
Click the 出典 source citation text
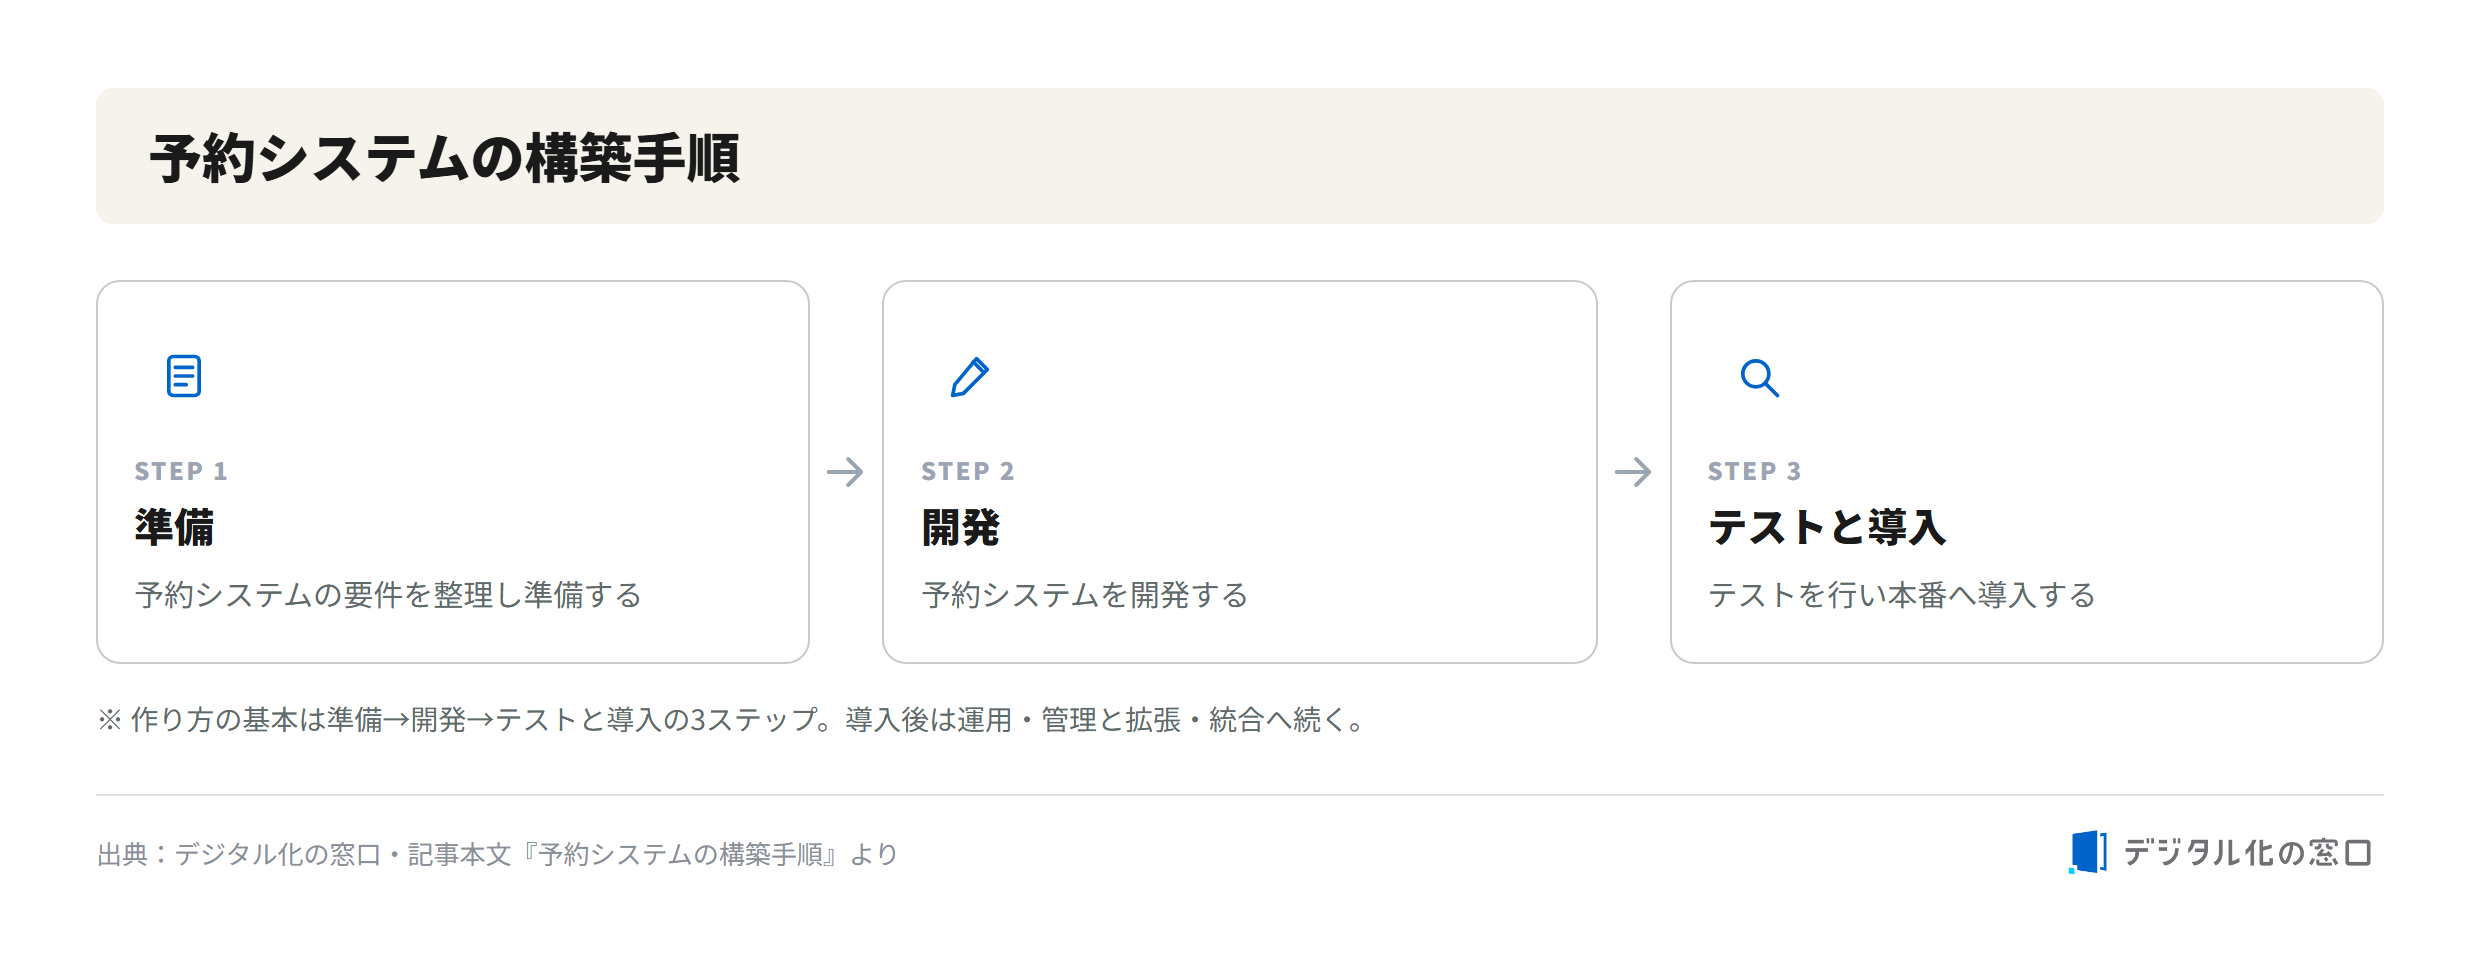click(497, 854)
